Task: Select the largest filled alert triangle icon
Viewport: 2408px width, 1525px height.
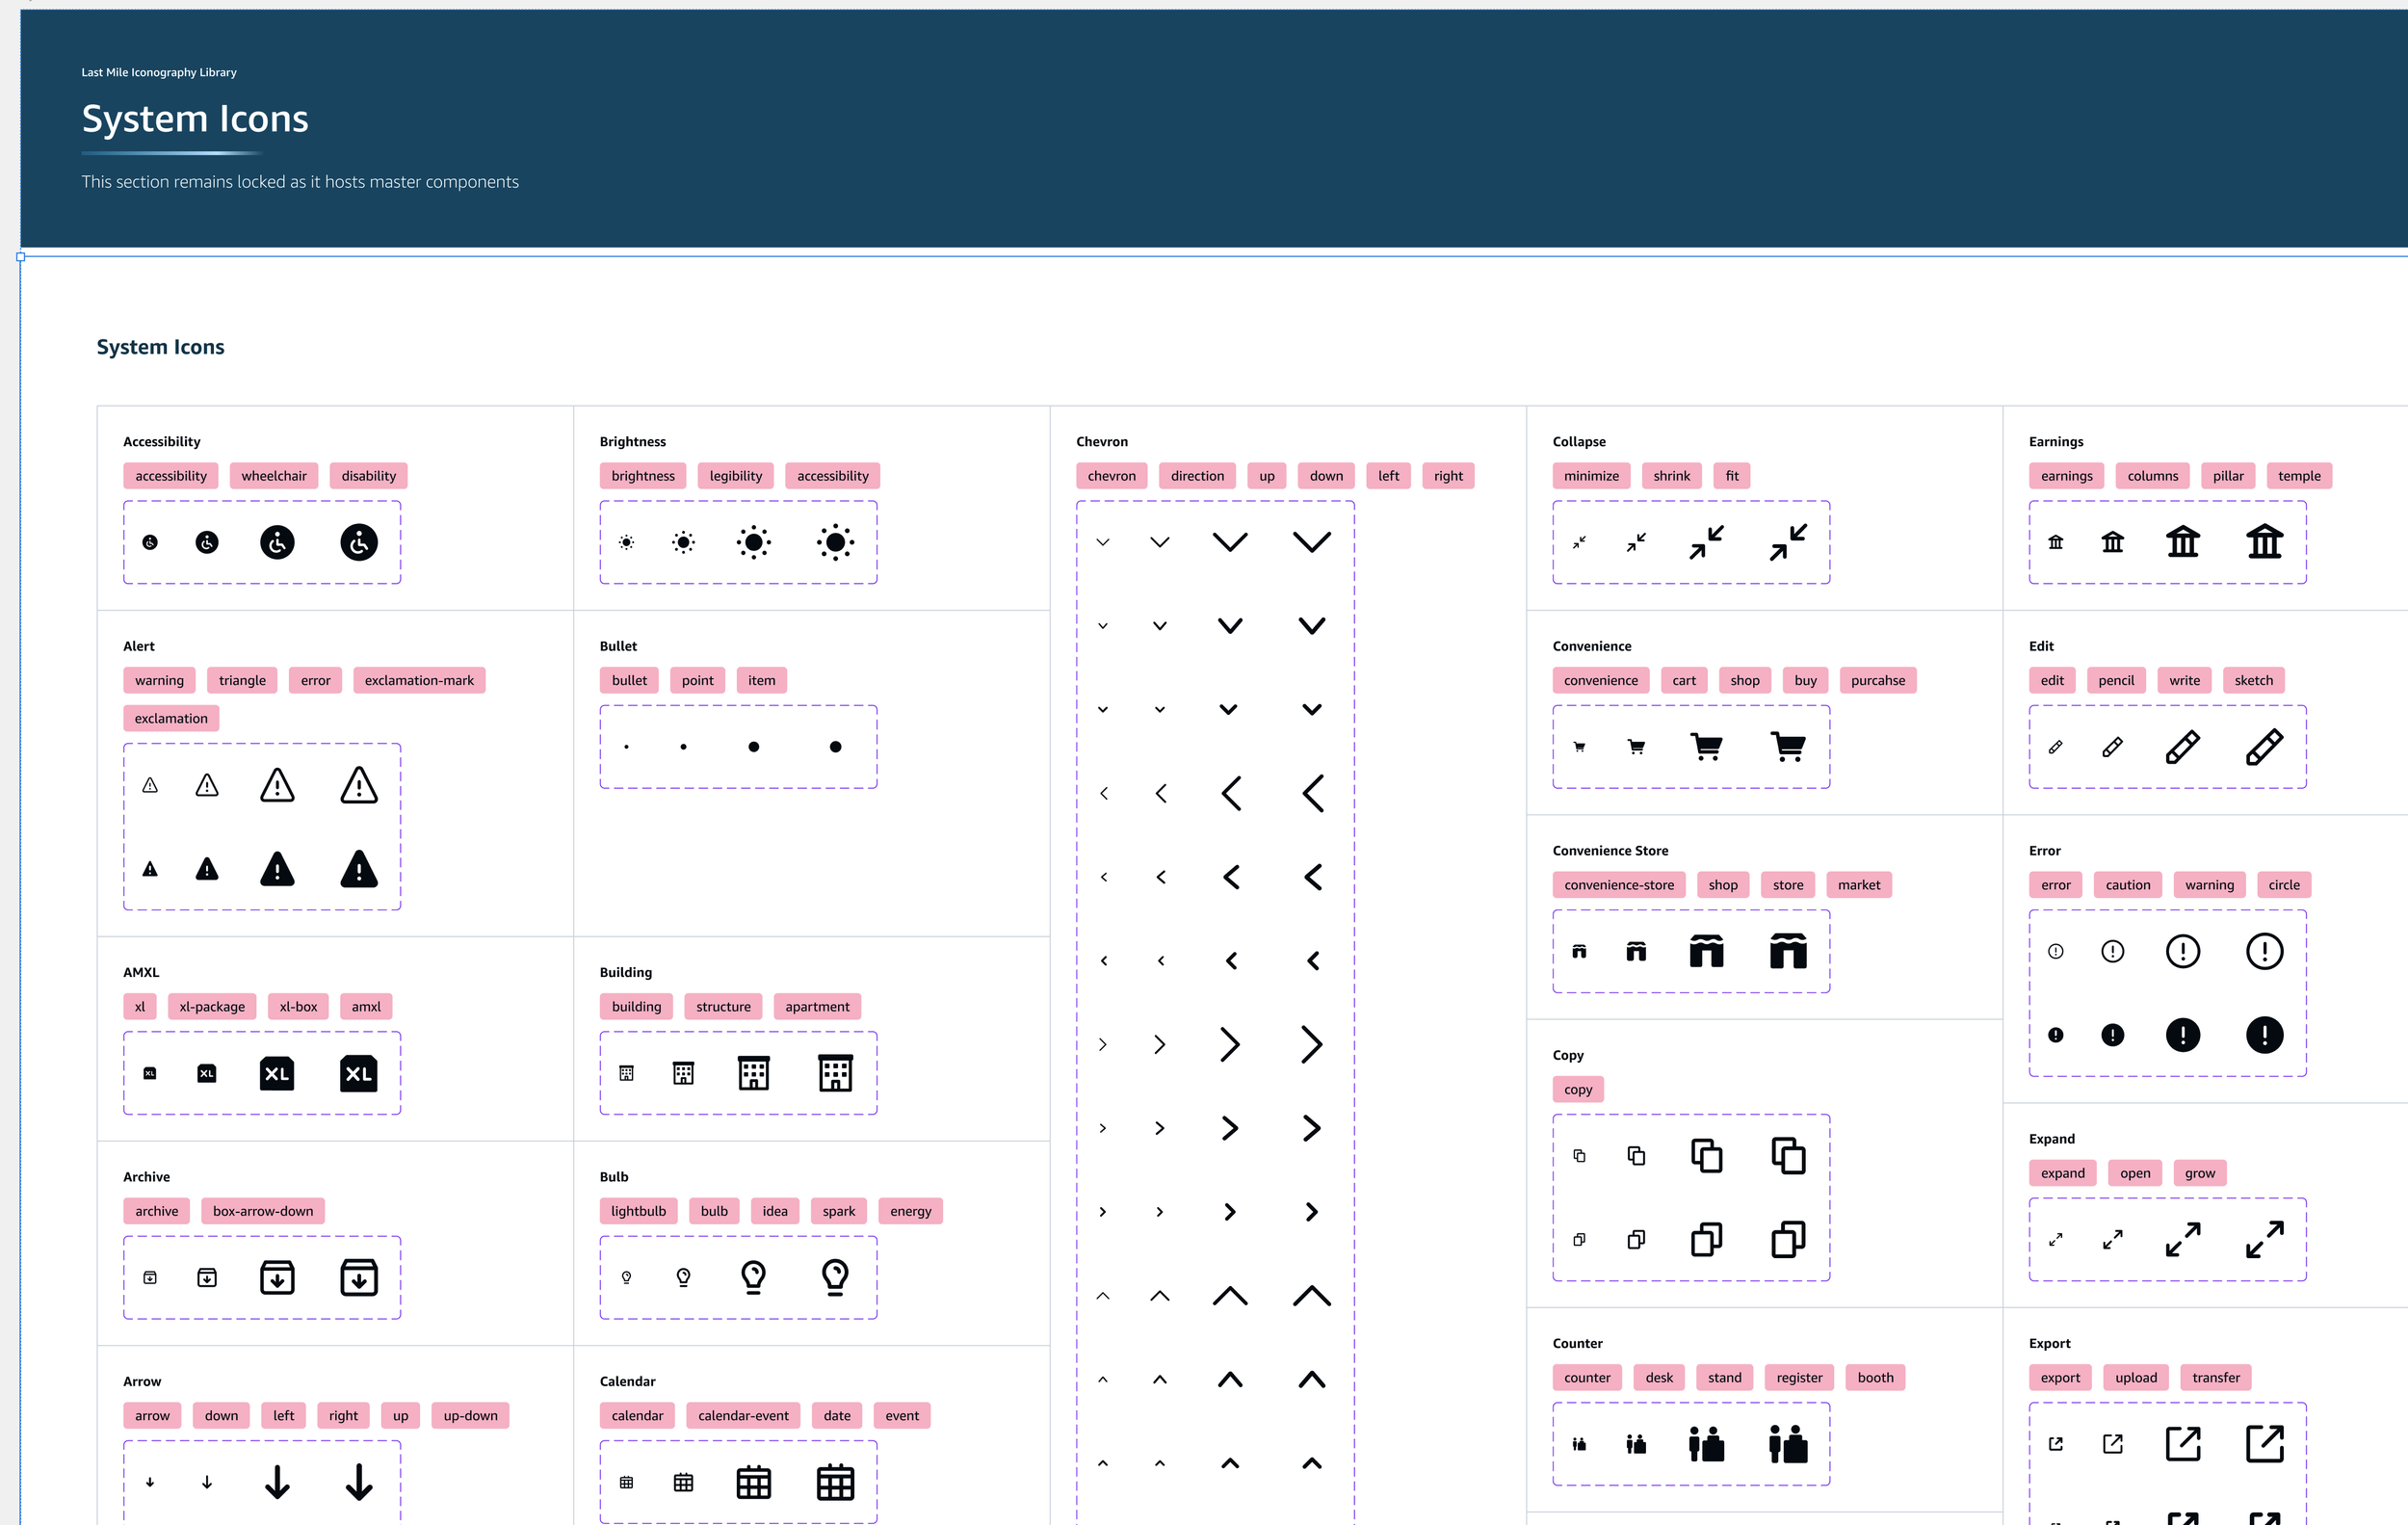Action: pos(359,869)
